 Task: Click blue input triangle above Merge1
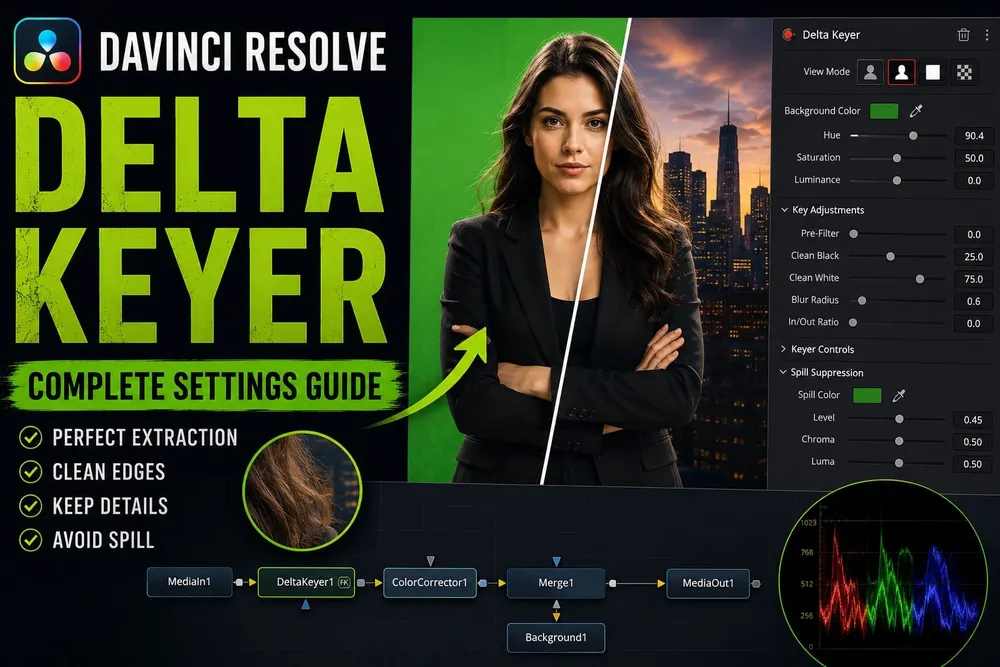(x=557, y=561)
